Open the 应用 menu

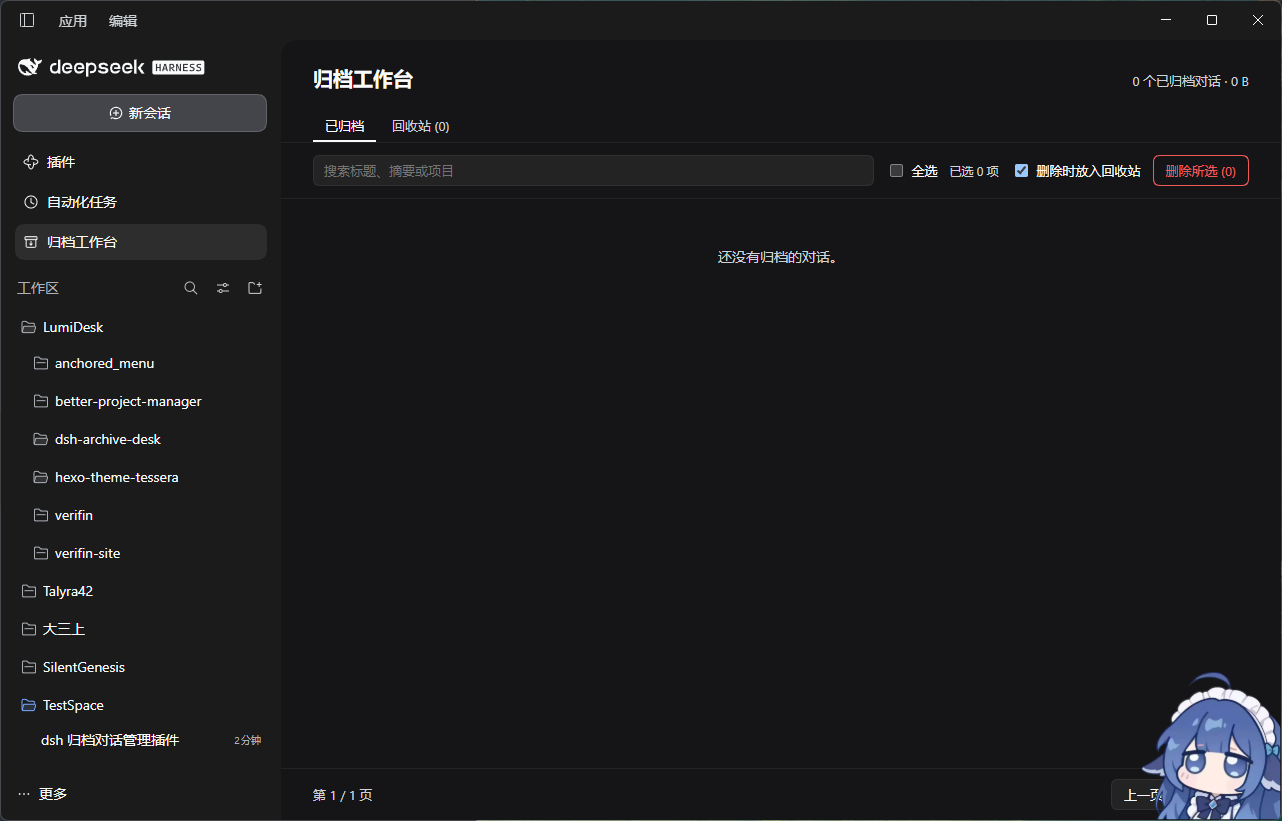[x=73, y=21]
